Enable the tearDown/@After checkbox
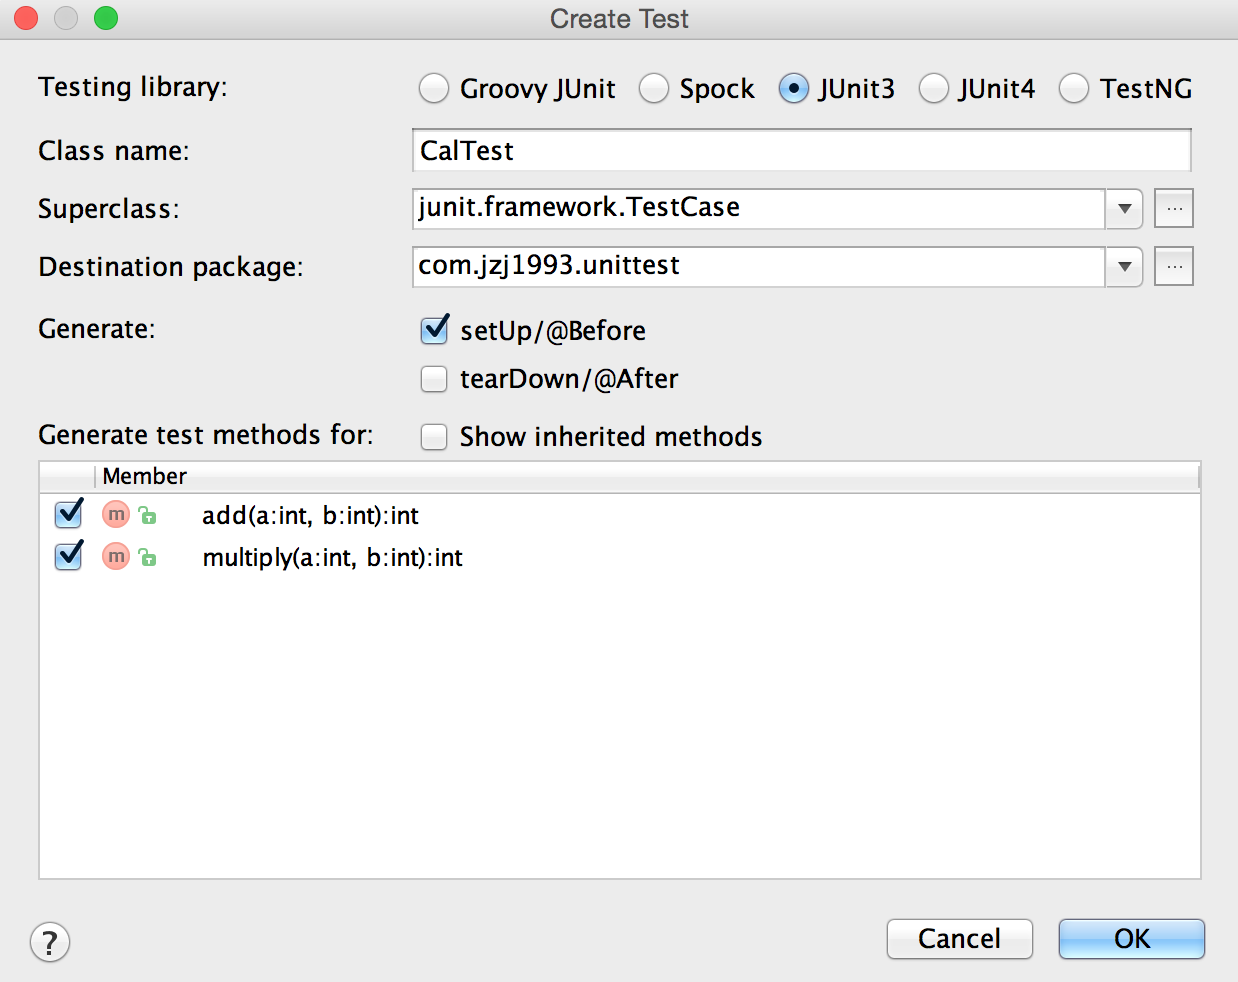 click(x=434, y=379)
